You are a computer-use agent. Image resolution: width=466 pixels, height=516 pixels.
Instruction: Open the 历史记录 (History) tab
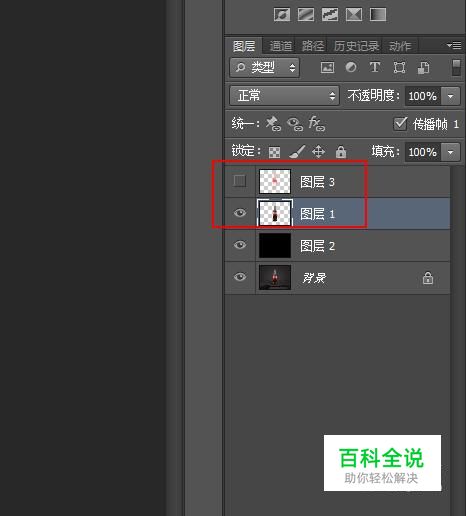click(x=356, y=46)
